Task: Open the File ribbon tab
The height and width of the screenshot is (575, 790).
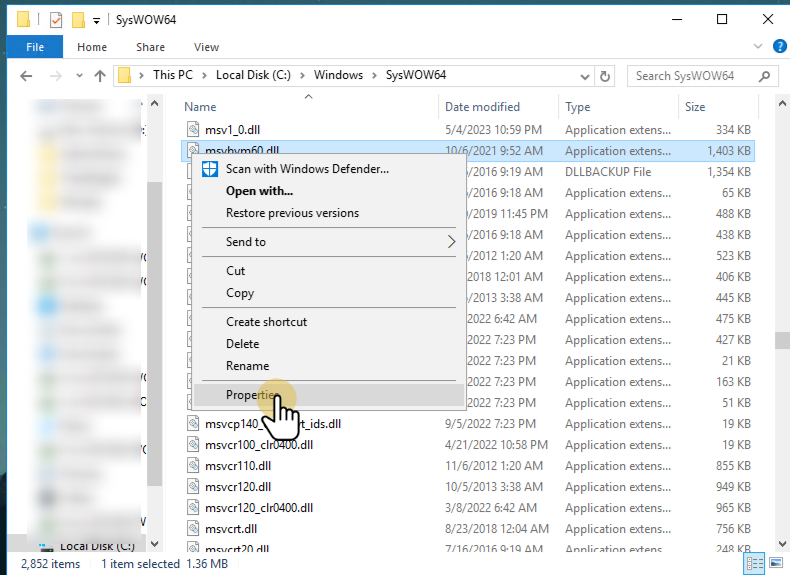Action: (35, 47)
